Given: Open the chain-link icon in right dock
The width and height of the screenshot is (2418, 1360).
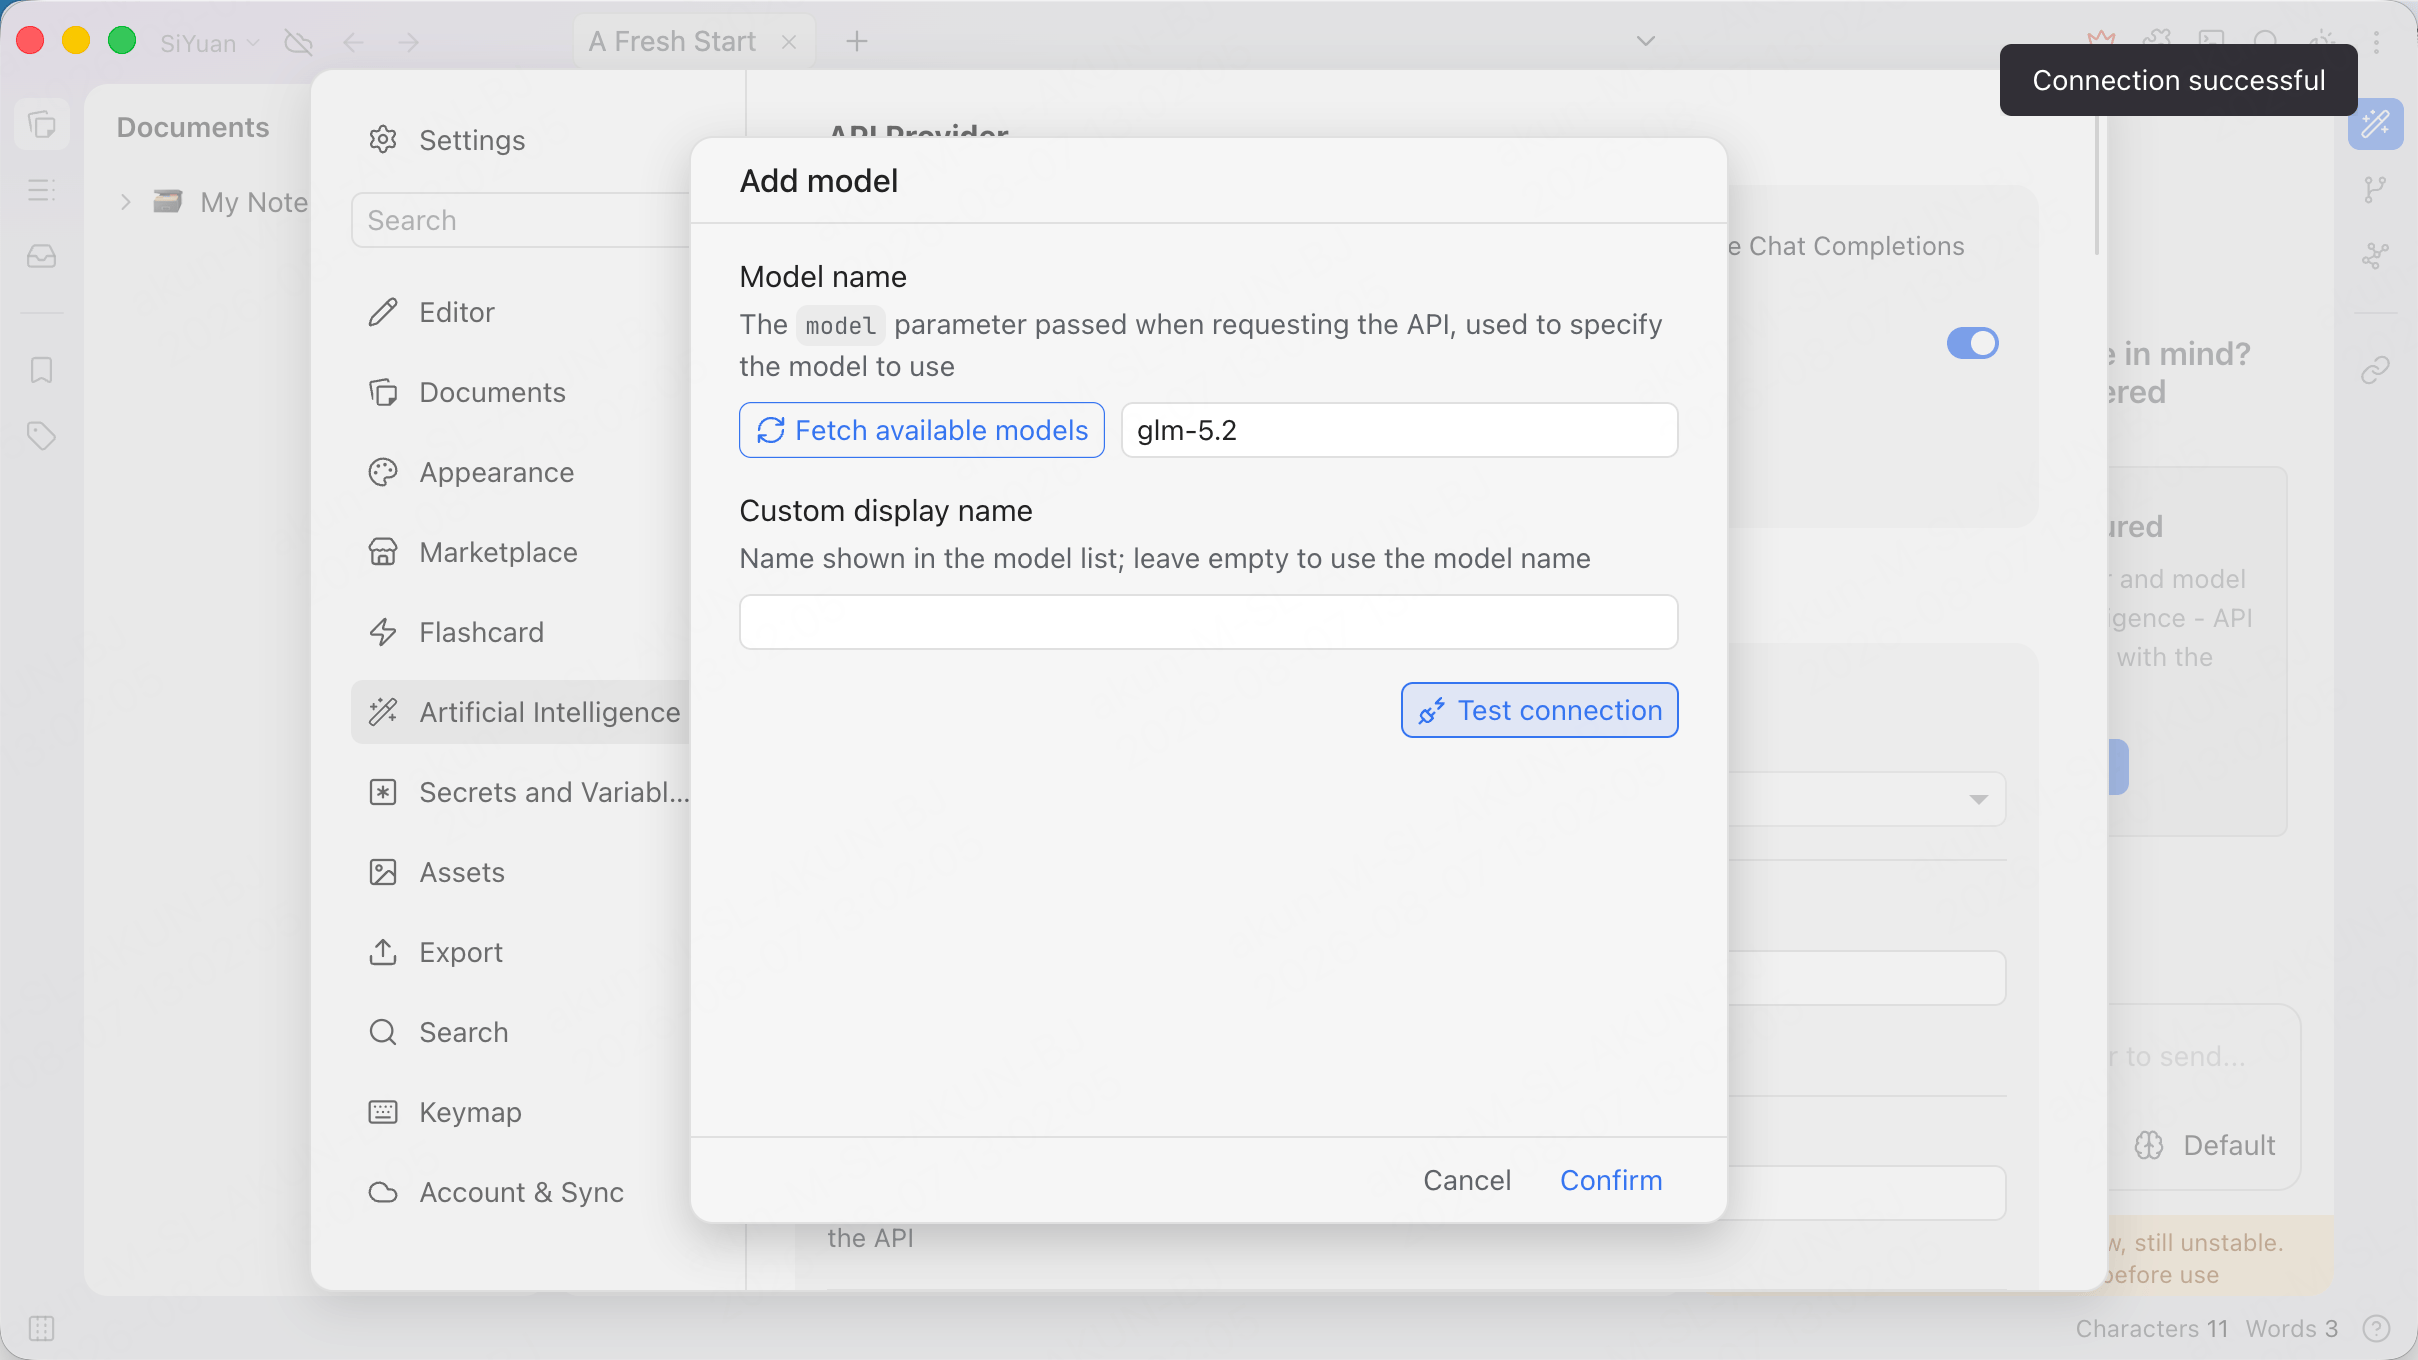Looking at the screenshot, I should click(2376, 370).
